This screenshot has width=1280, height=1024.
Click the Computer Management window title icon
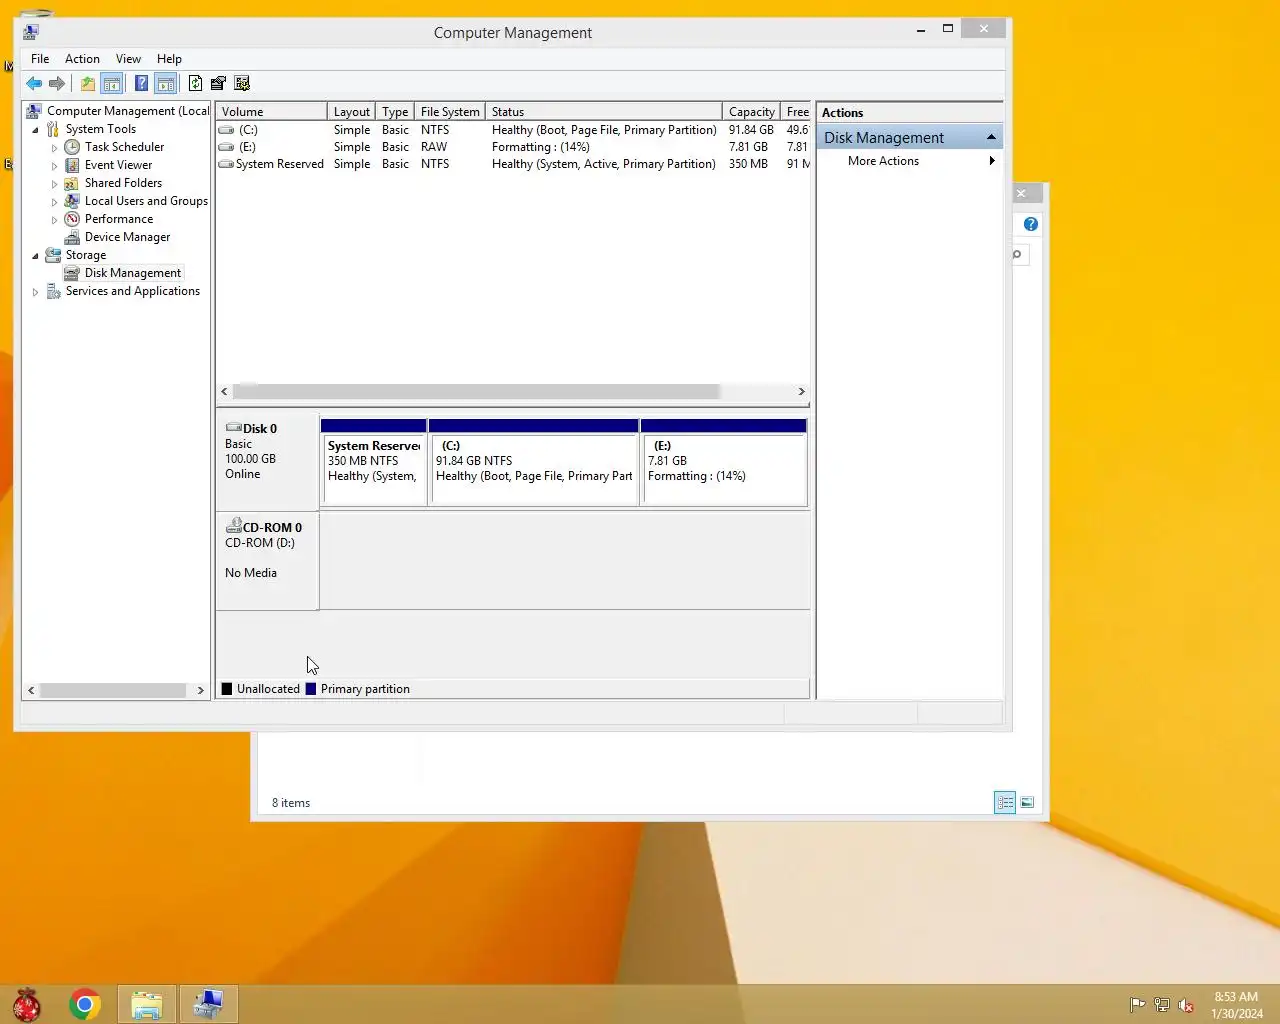point(31,32)
